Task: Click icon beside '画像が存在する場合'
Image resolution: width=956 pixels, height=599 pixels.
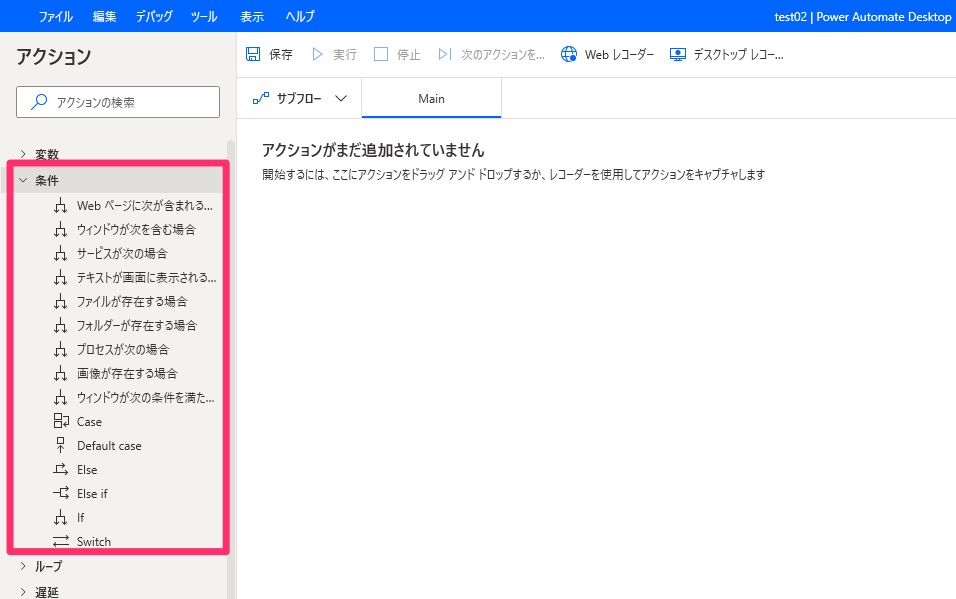Action: pyautogui.click(x=60, y=373)
